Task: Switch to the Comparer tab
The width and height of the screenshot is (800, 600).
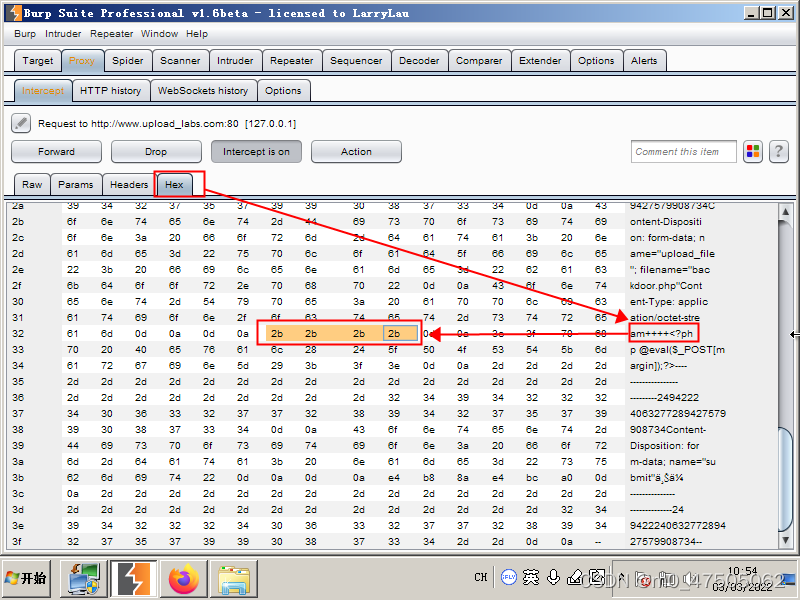Action: tap(479, 61)
